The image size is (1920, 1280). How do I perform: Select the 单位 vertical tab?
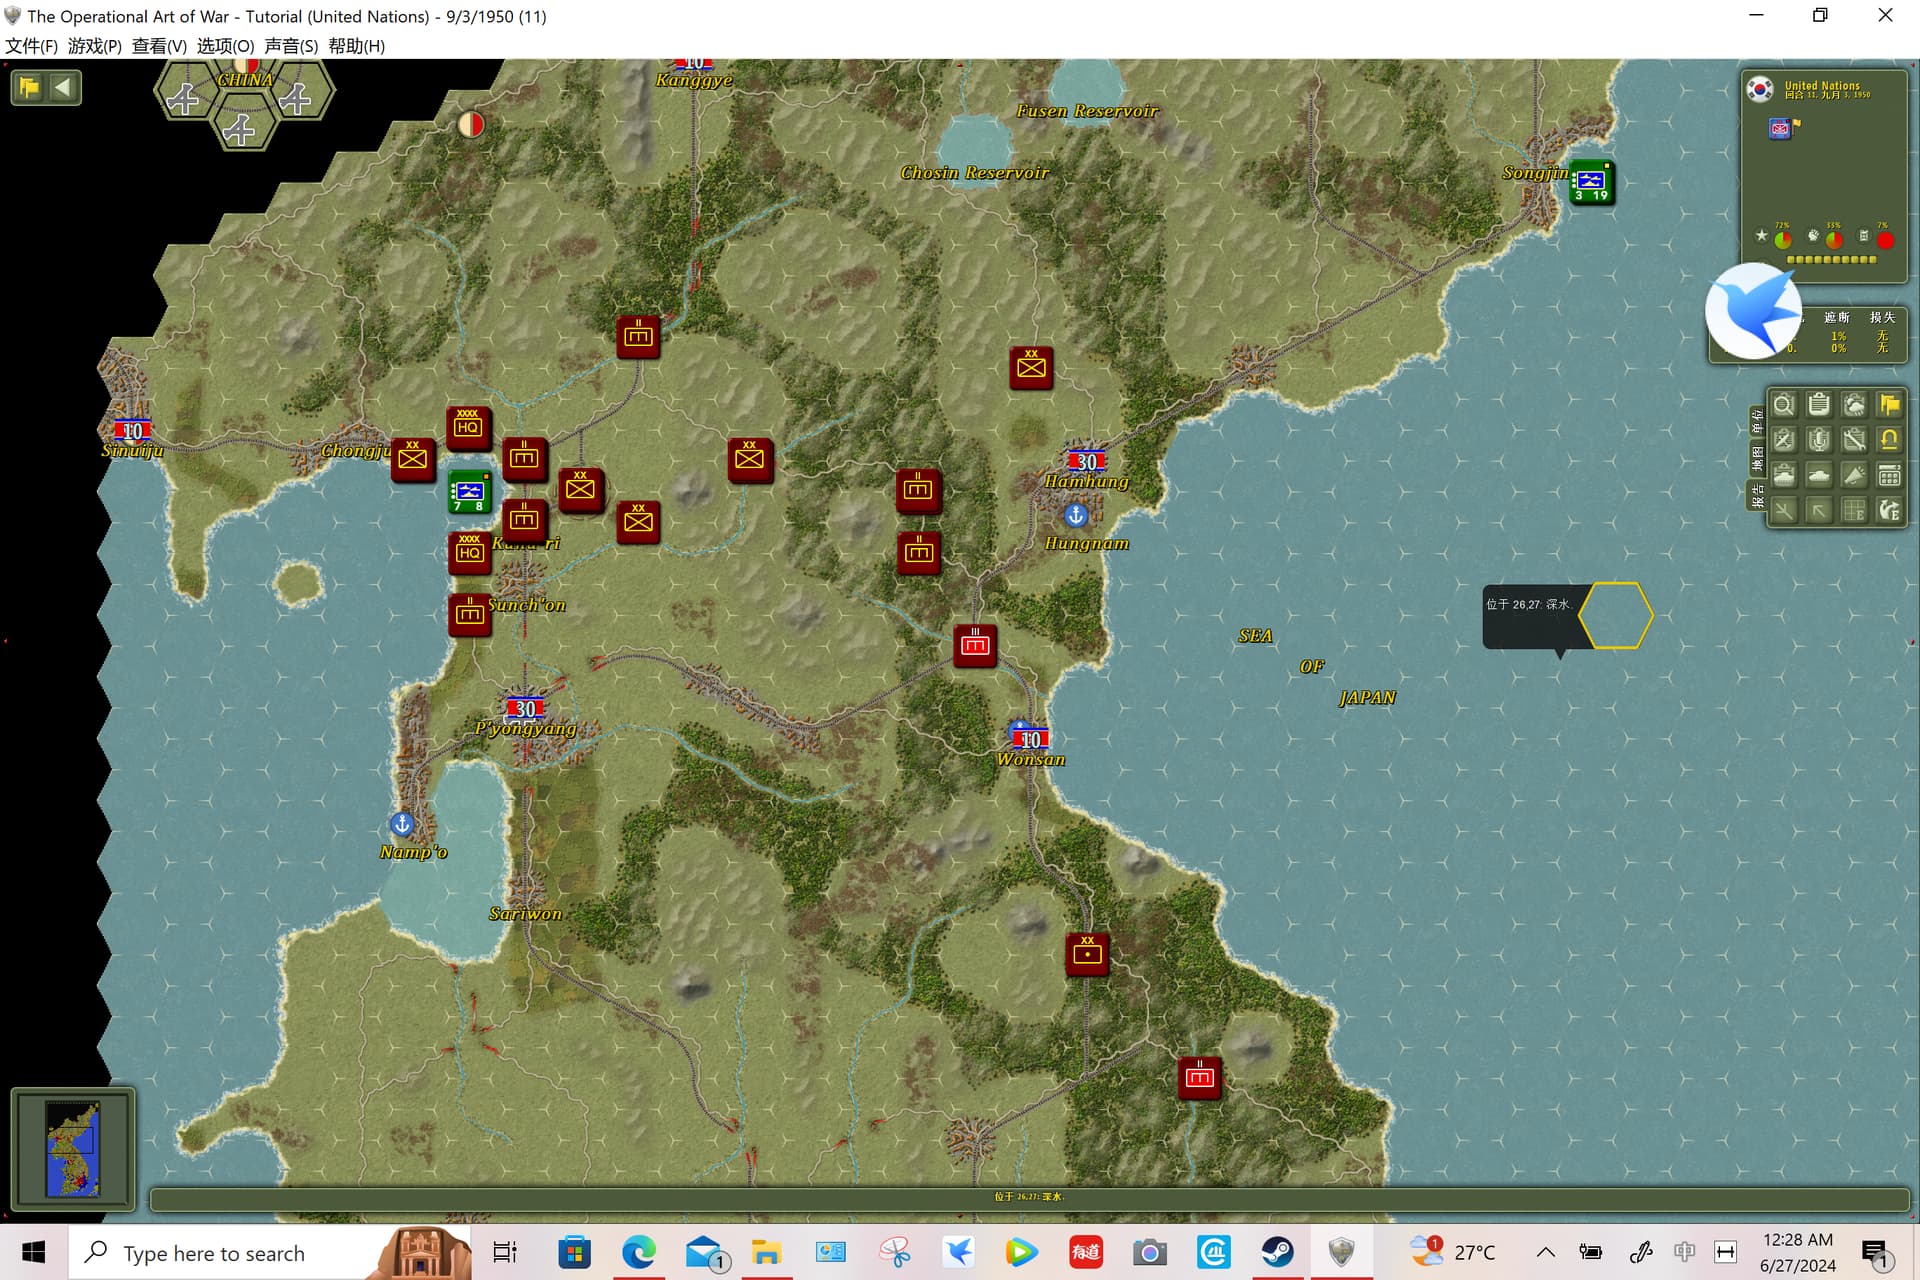1757,422
